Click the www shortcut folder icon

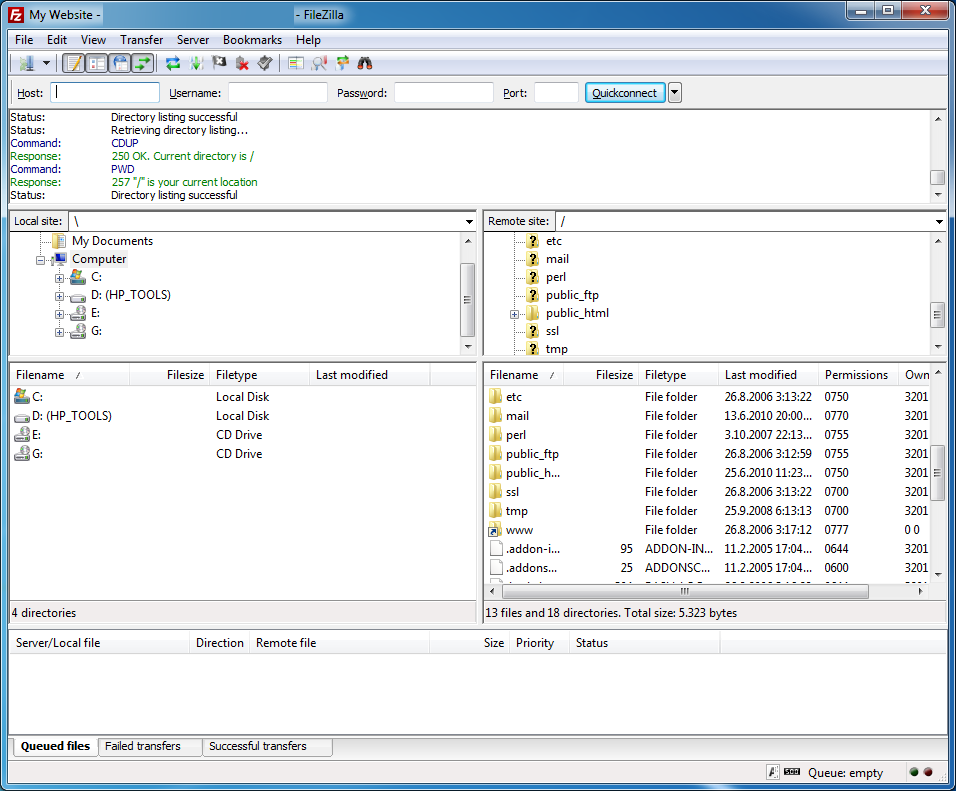click(495, 529)
